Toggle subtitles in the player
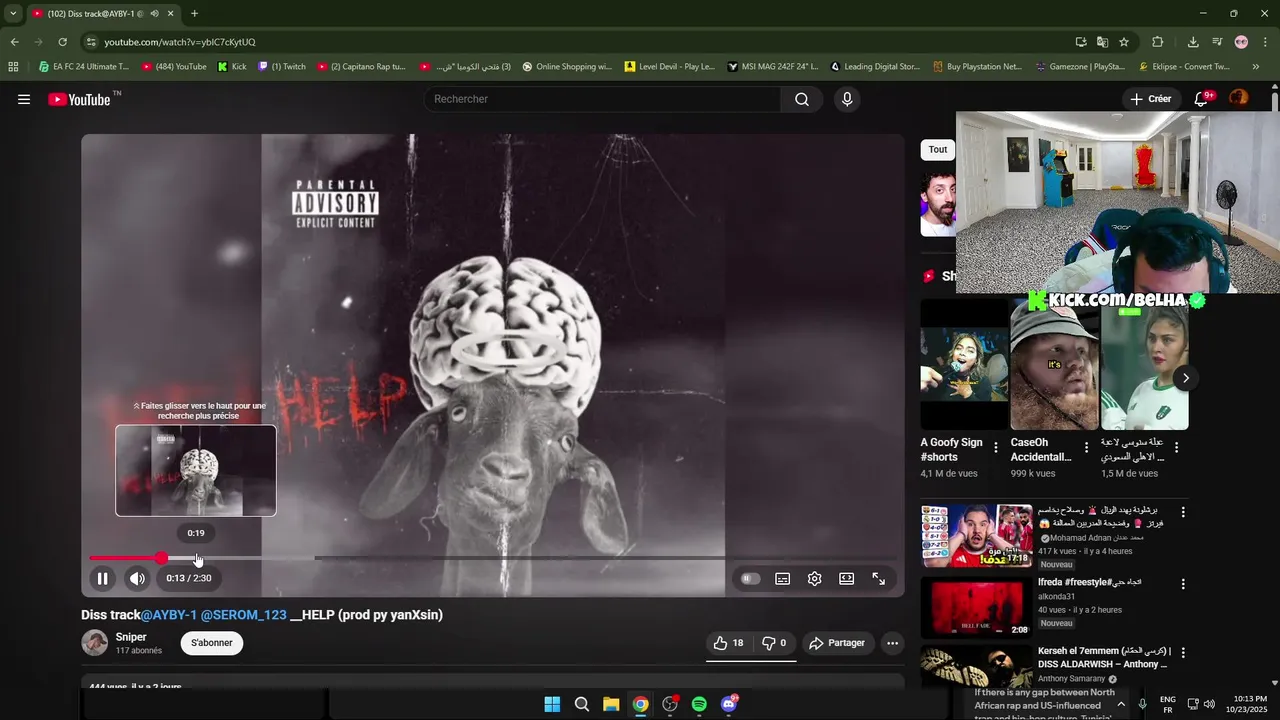Screen dimensions: 1280x720 coord(782,578)
